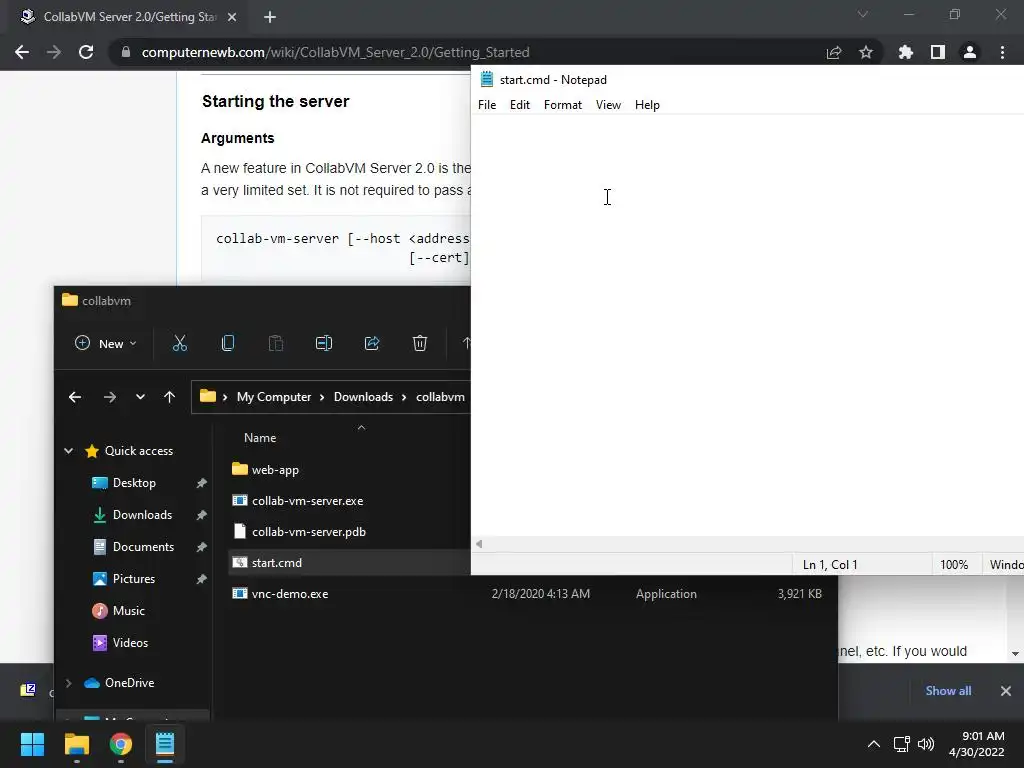Open Notepad from the taskbar
Image resolution: width=1024 pixels, height=768 pixels.
coord(165,744)
